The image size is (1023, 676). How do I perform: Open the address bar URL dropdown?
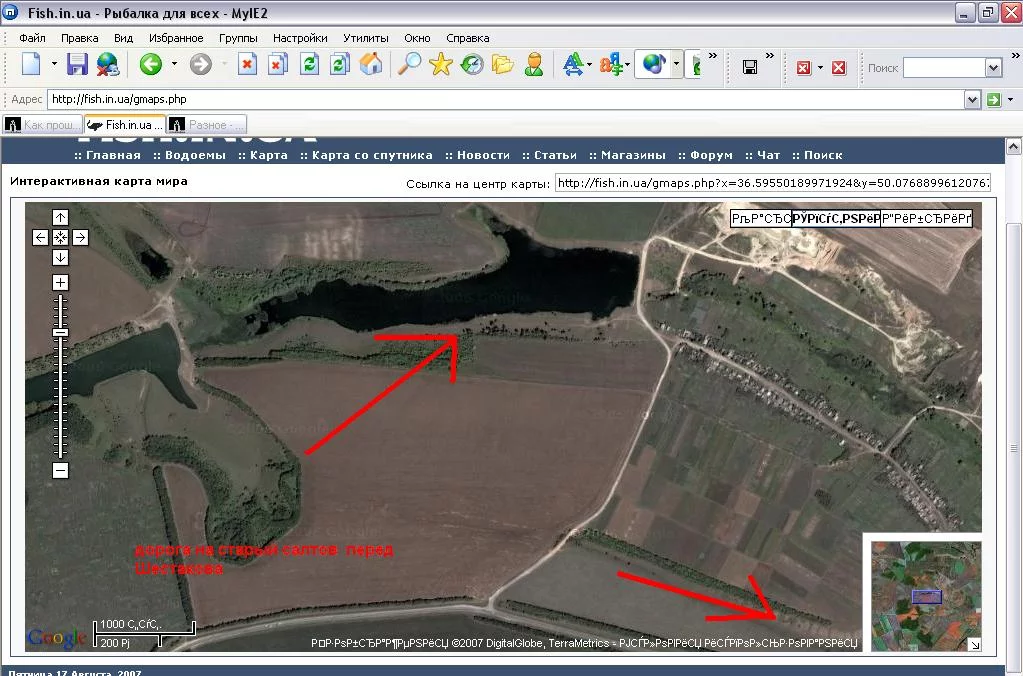tap(971, 100)
